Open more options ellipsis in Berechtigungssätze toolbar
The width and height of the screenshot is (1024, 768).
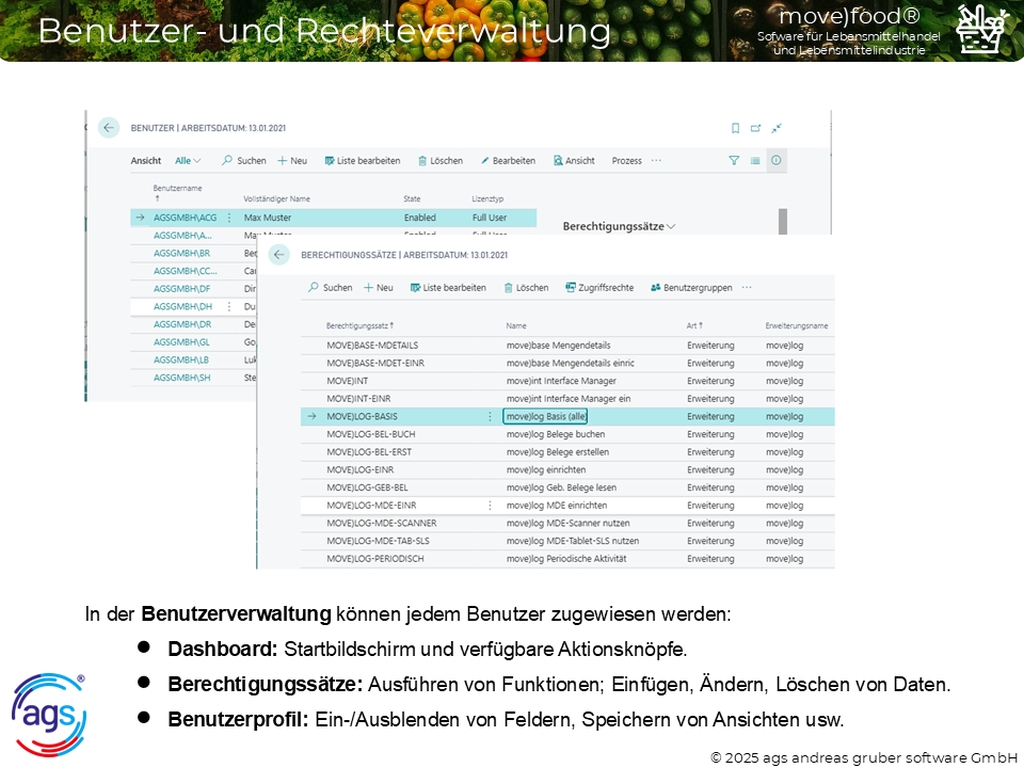click(x=747, y=287)
